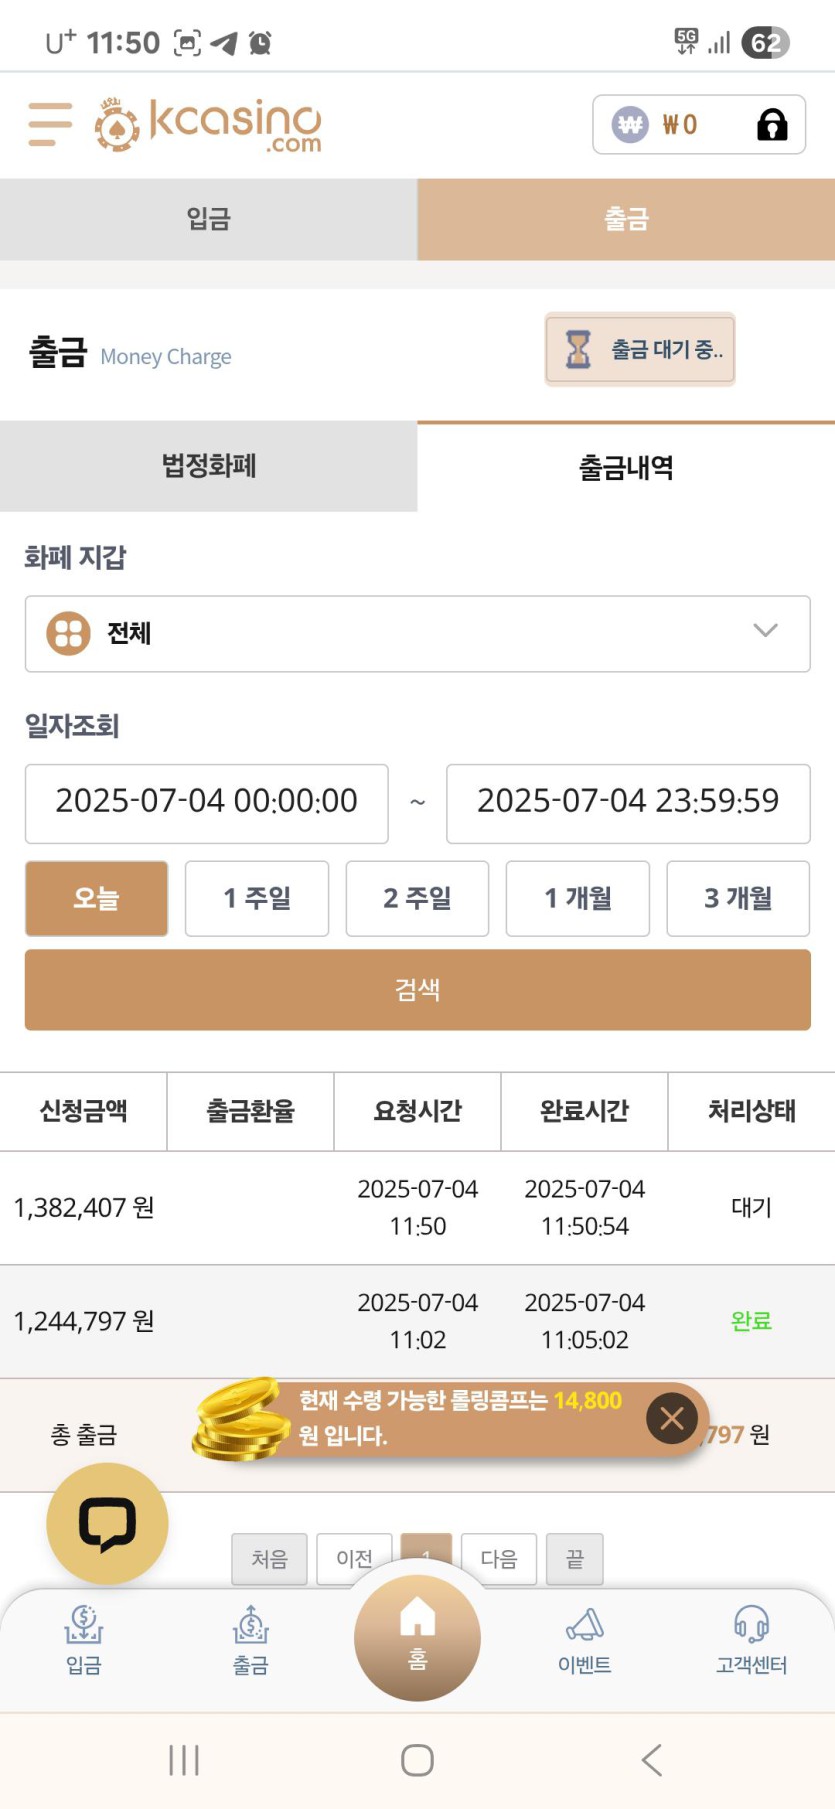Open 입금 in bottom navigation
Screen dimensions: 835x1809
[84, 1640]
